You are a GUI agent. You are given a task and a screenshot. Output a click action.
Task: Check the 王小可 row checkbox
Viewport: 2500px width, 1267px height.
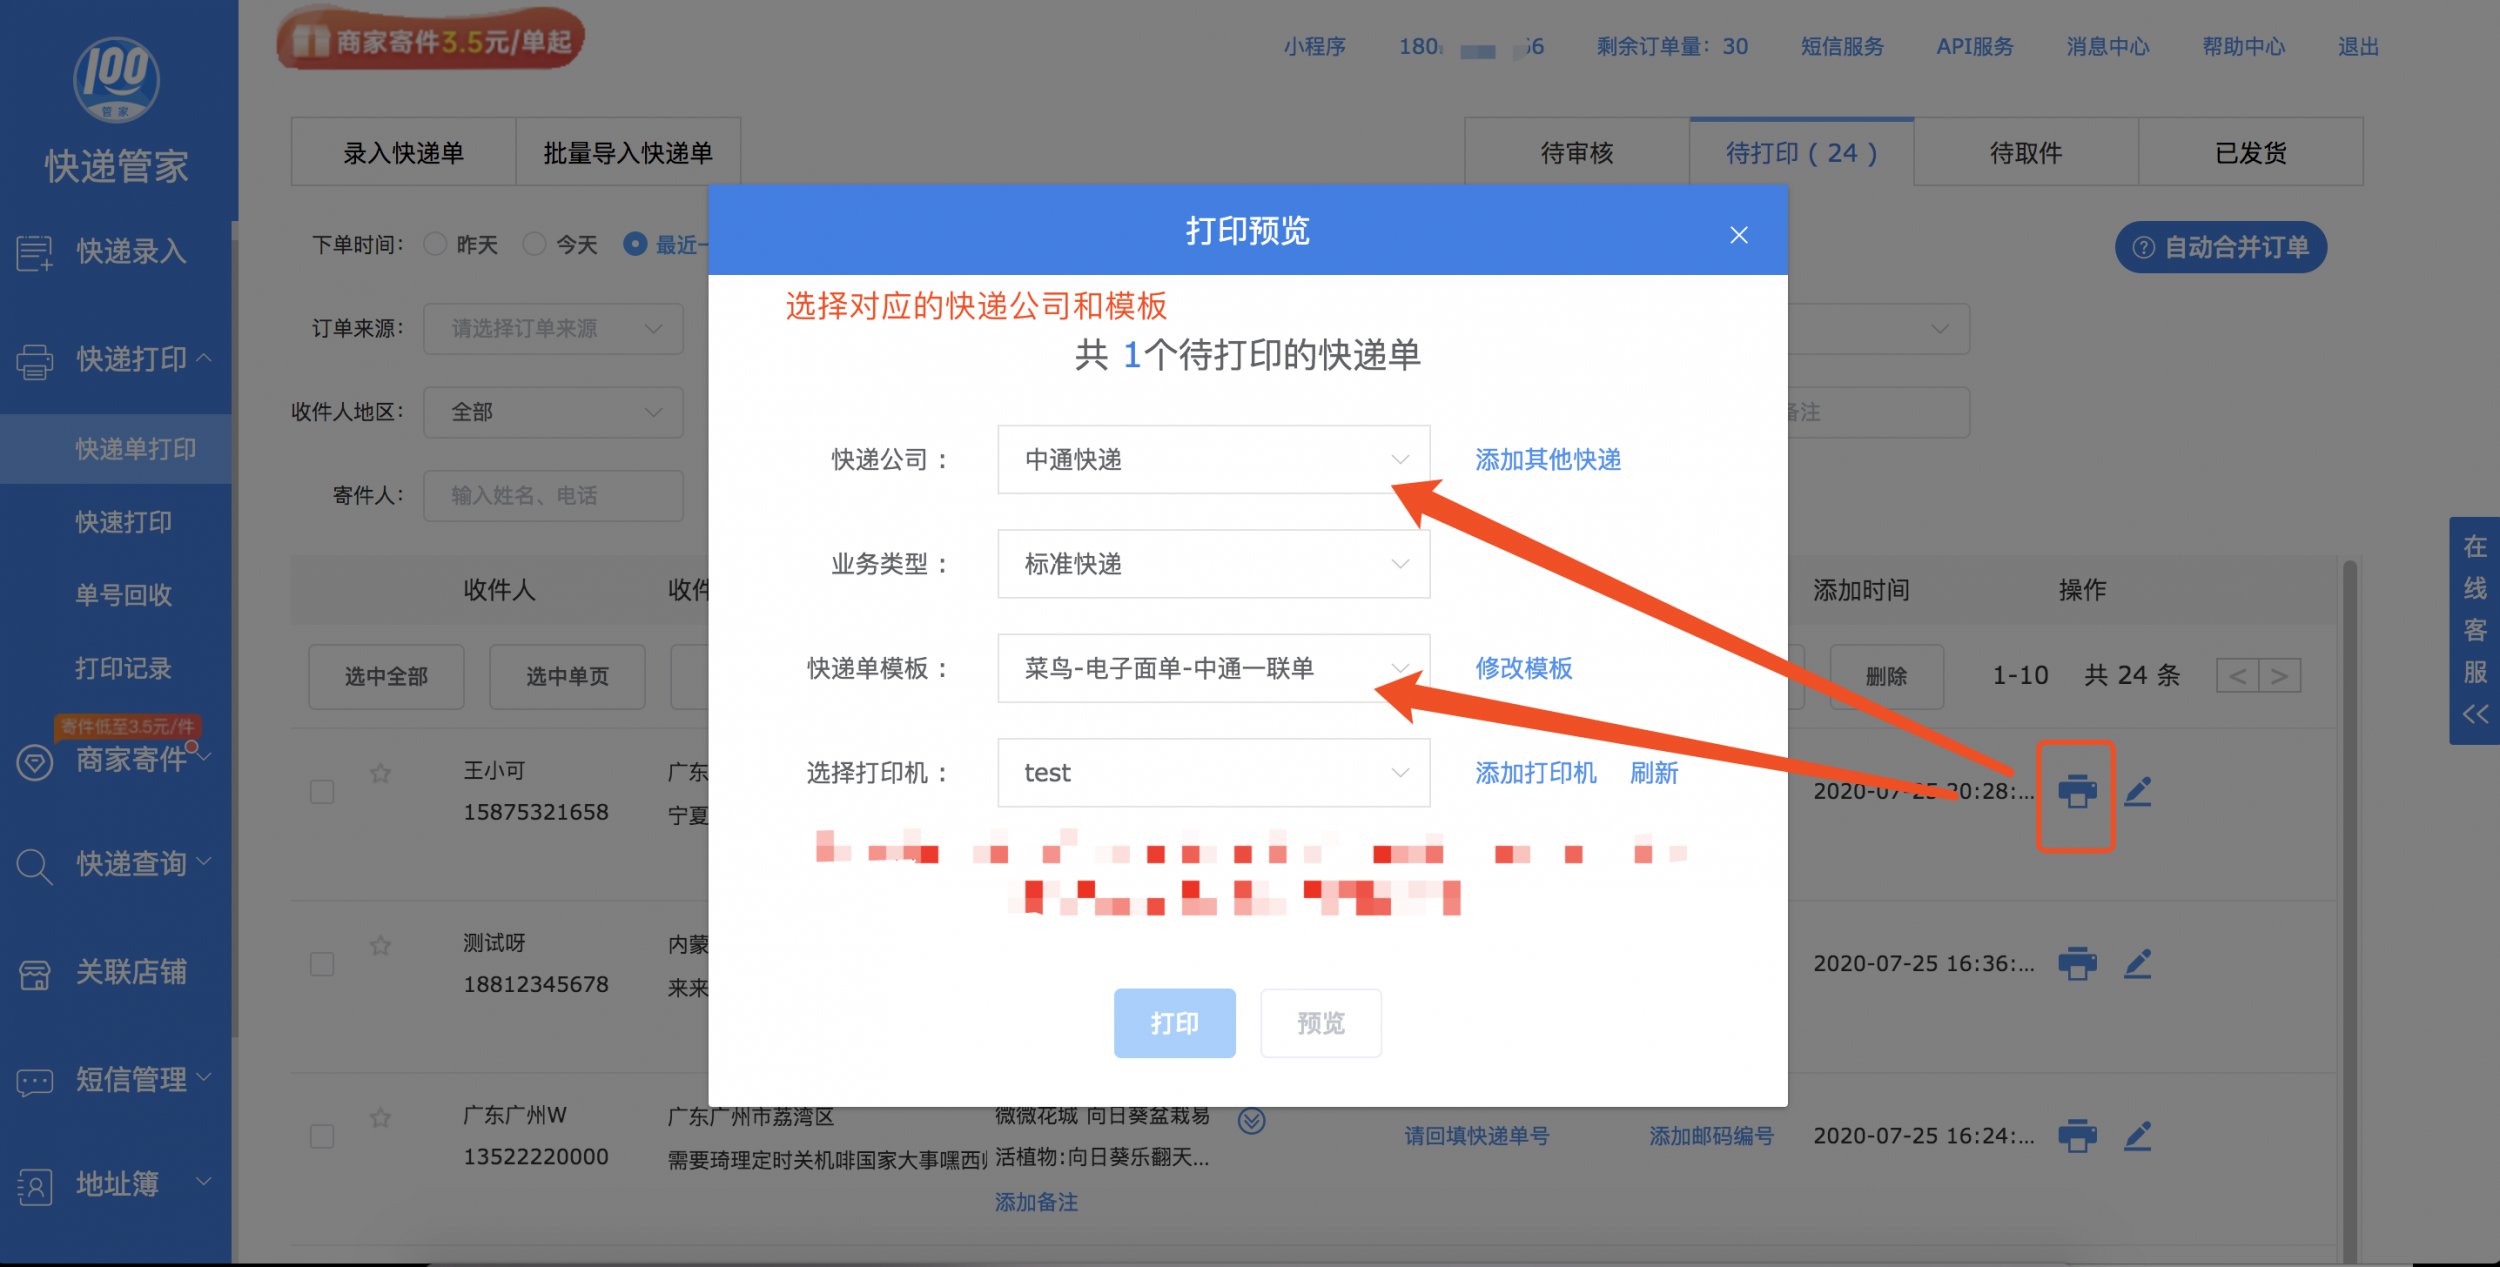click(x=322, y=792)
